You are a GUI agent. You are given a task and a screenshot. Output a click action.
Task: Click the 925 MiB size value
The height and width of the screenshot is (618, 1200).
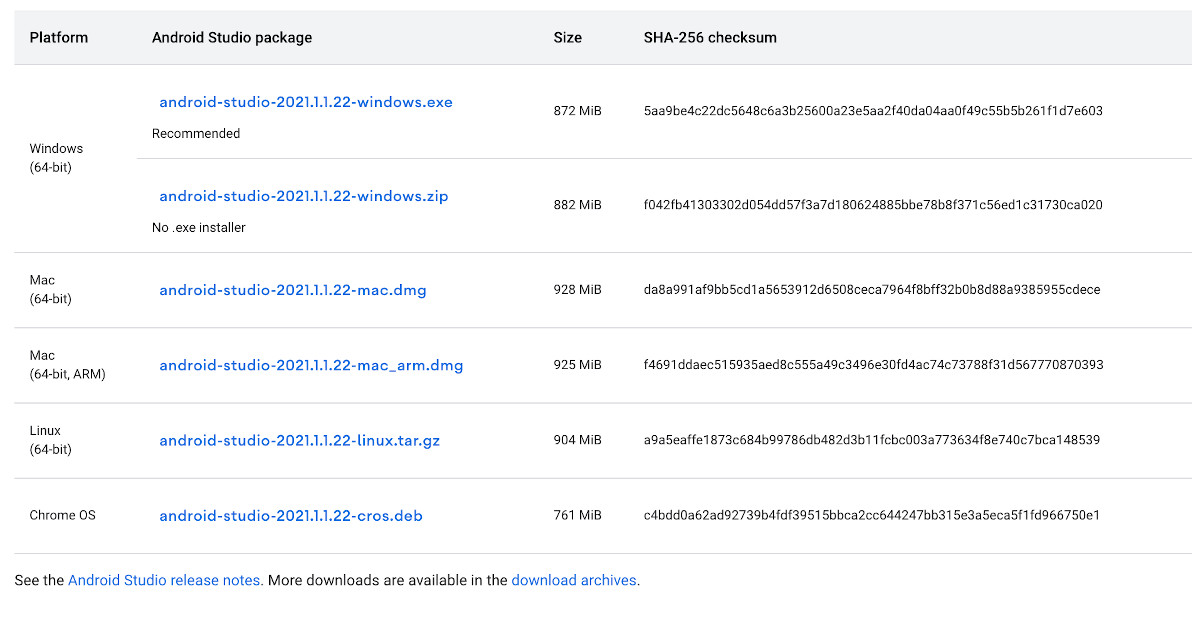tap(578, 365)
